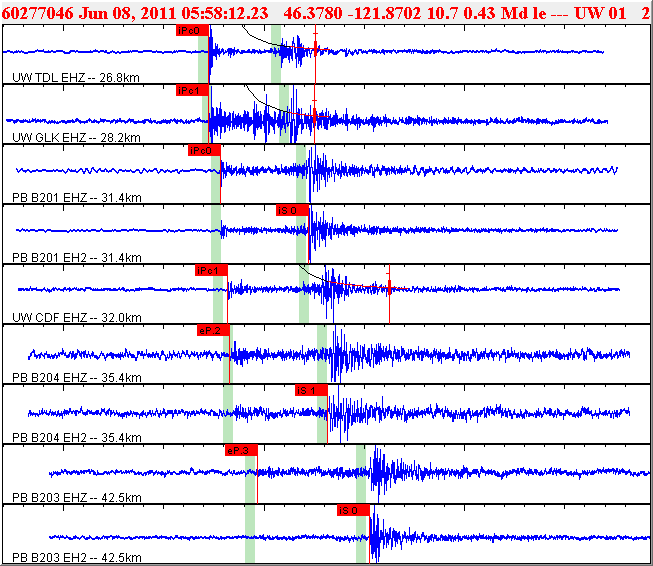Click the origin time '05:58:12.23' in header
Image resolution: width=653 pixels, height=566 pixels.
[225, 13]
